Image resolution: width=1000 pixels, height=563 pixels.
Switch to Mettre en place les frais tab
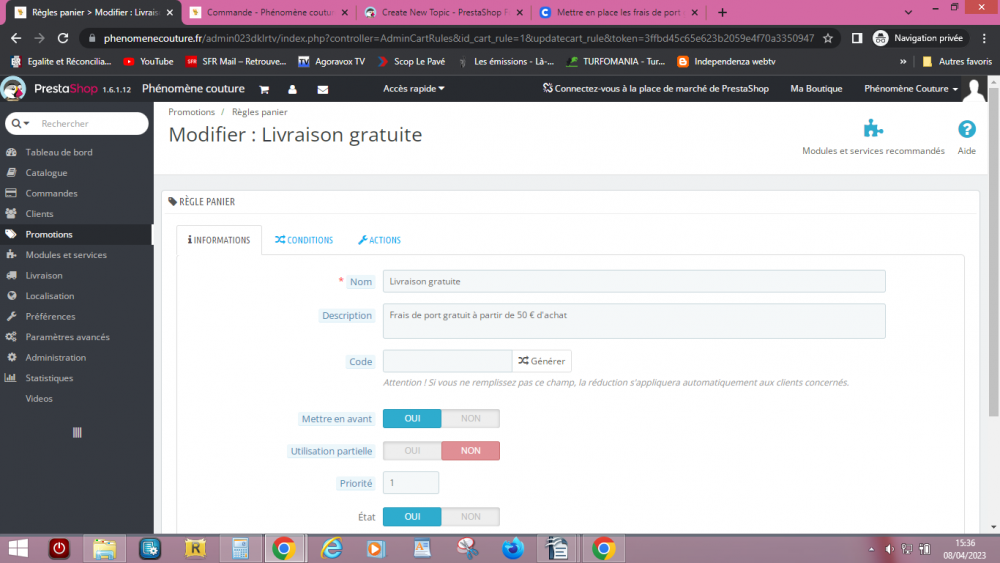tap(618, 12)
